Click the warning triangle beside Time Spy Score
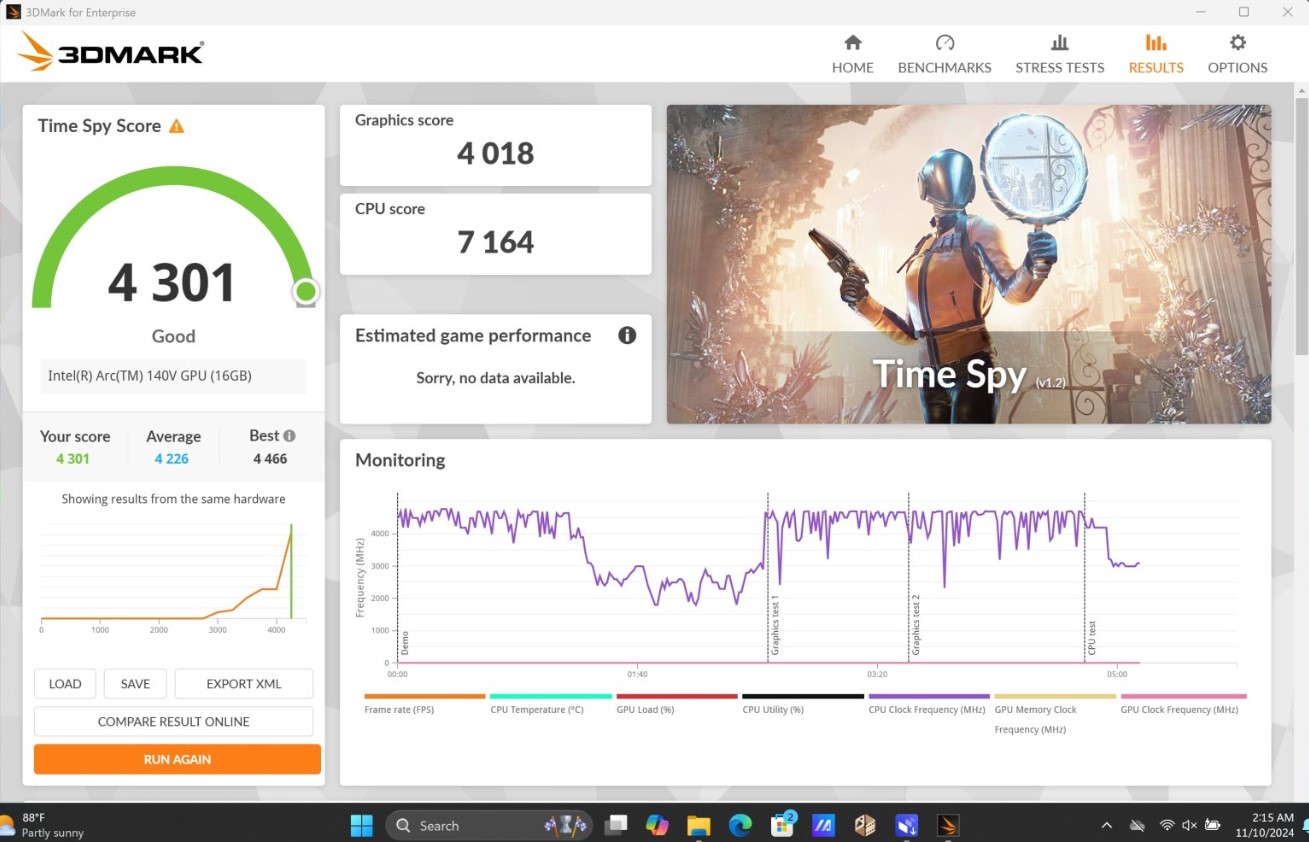The width and height of the screenshot is (1309, 842). [177, 126]
